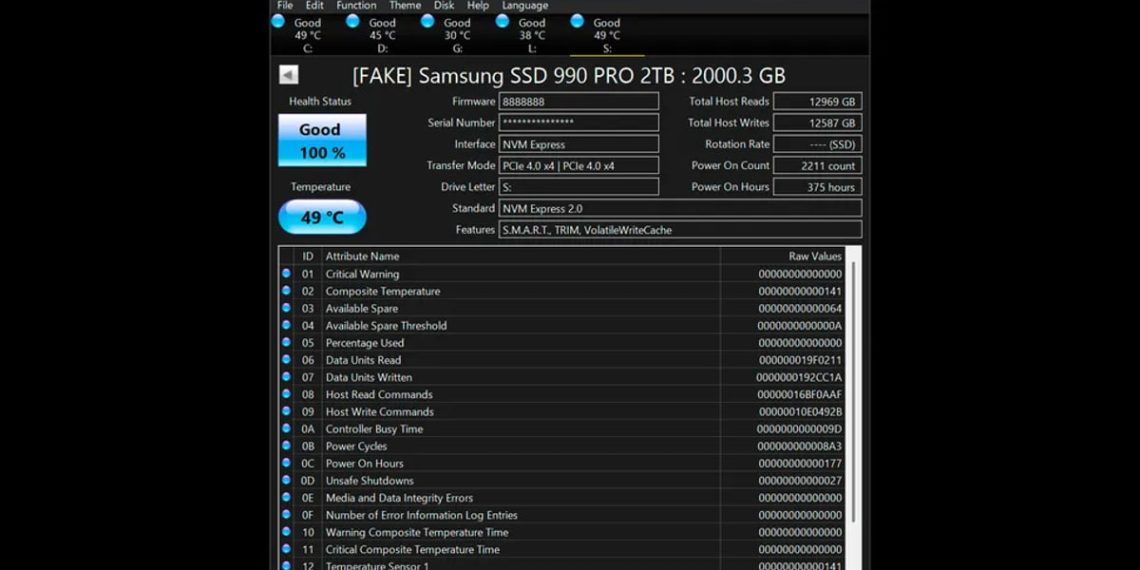Open the Edit menu
The width and height of the screenshot is (1140, 570).
(x=315, y=5)
